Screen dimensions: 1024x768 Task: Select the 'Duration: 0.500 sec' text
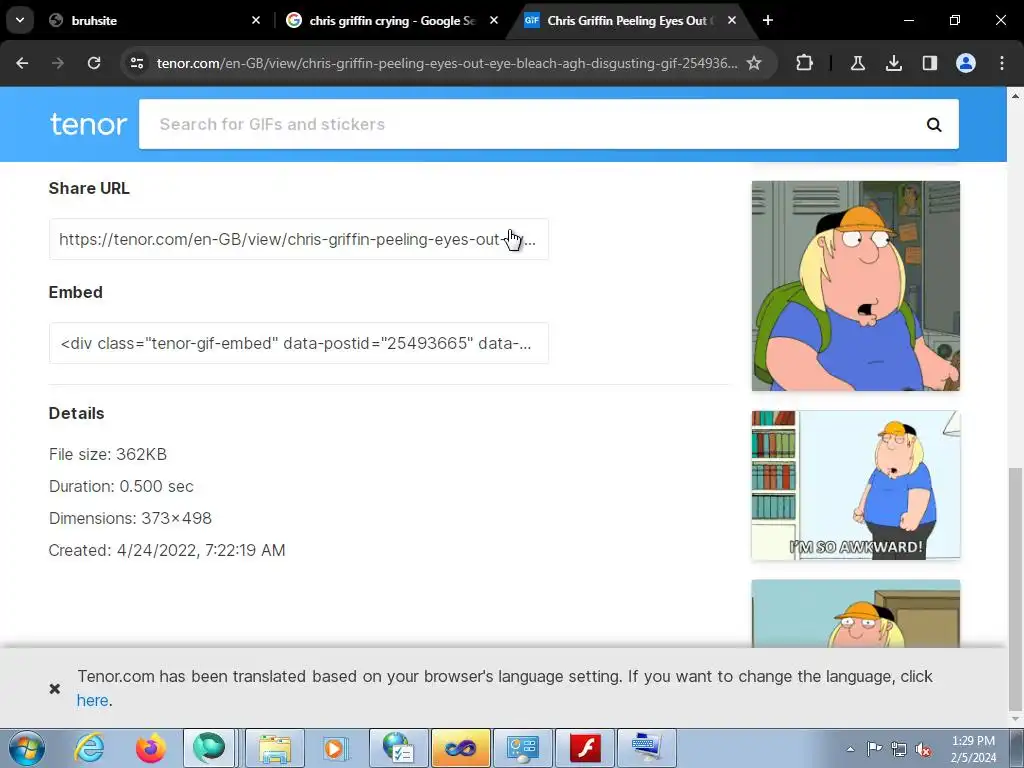tap(121, 486)
